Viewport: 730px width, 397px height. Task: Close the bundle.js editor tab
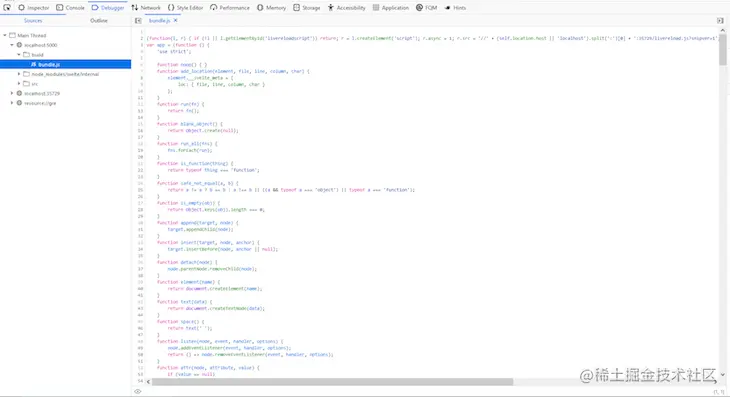click(x=176, y=20)
